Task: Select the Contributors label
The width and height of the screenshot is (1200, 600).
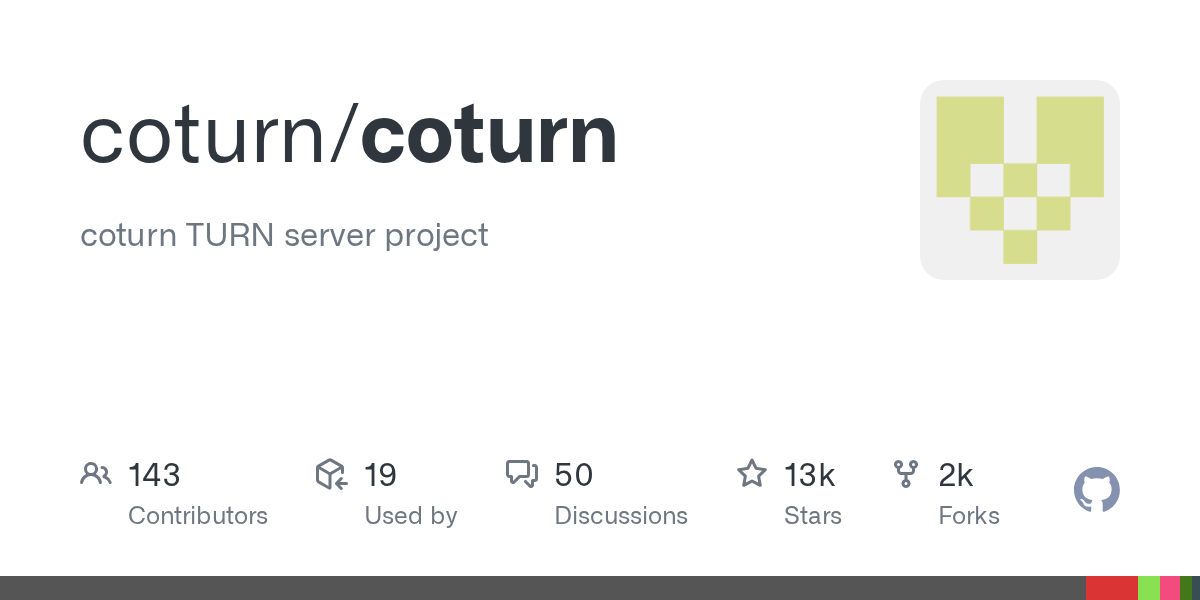Action: [x=198, y=516]
